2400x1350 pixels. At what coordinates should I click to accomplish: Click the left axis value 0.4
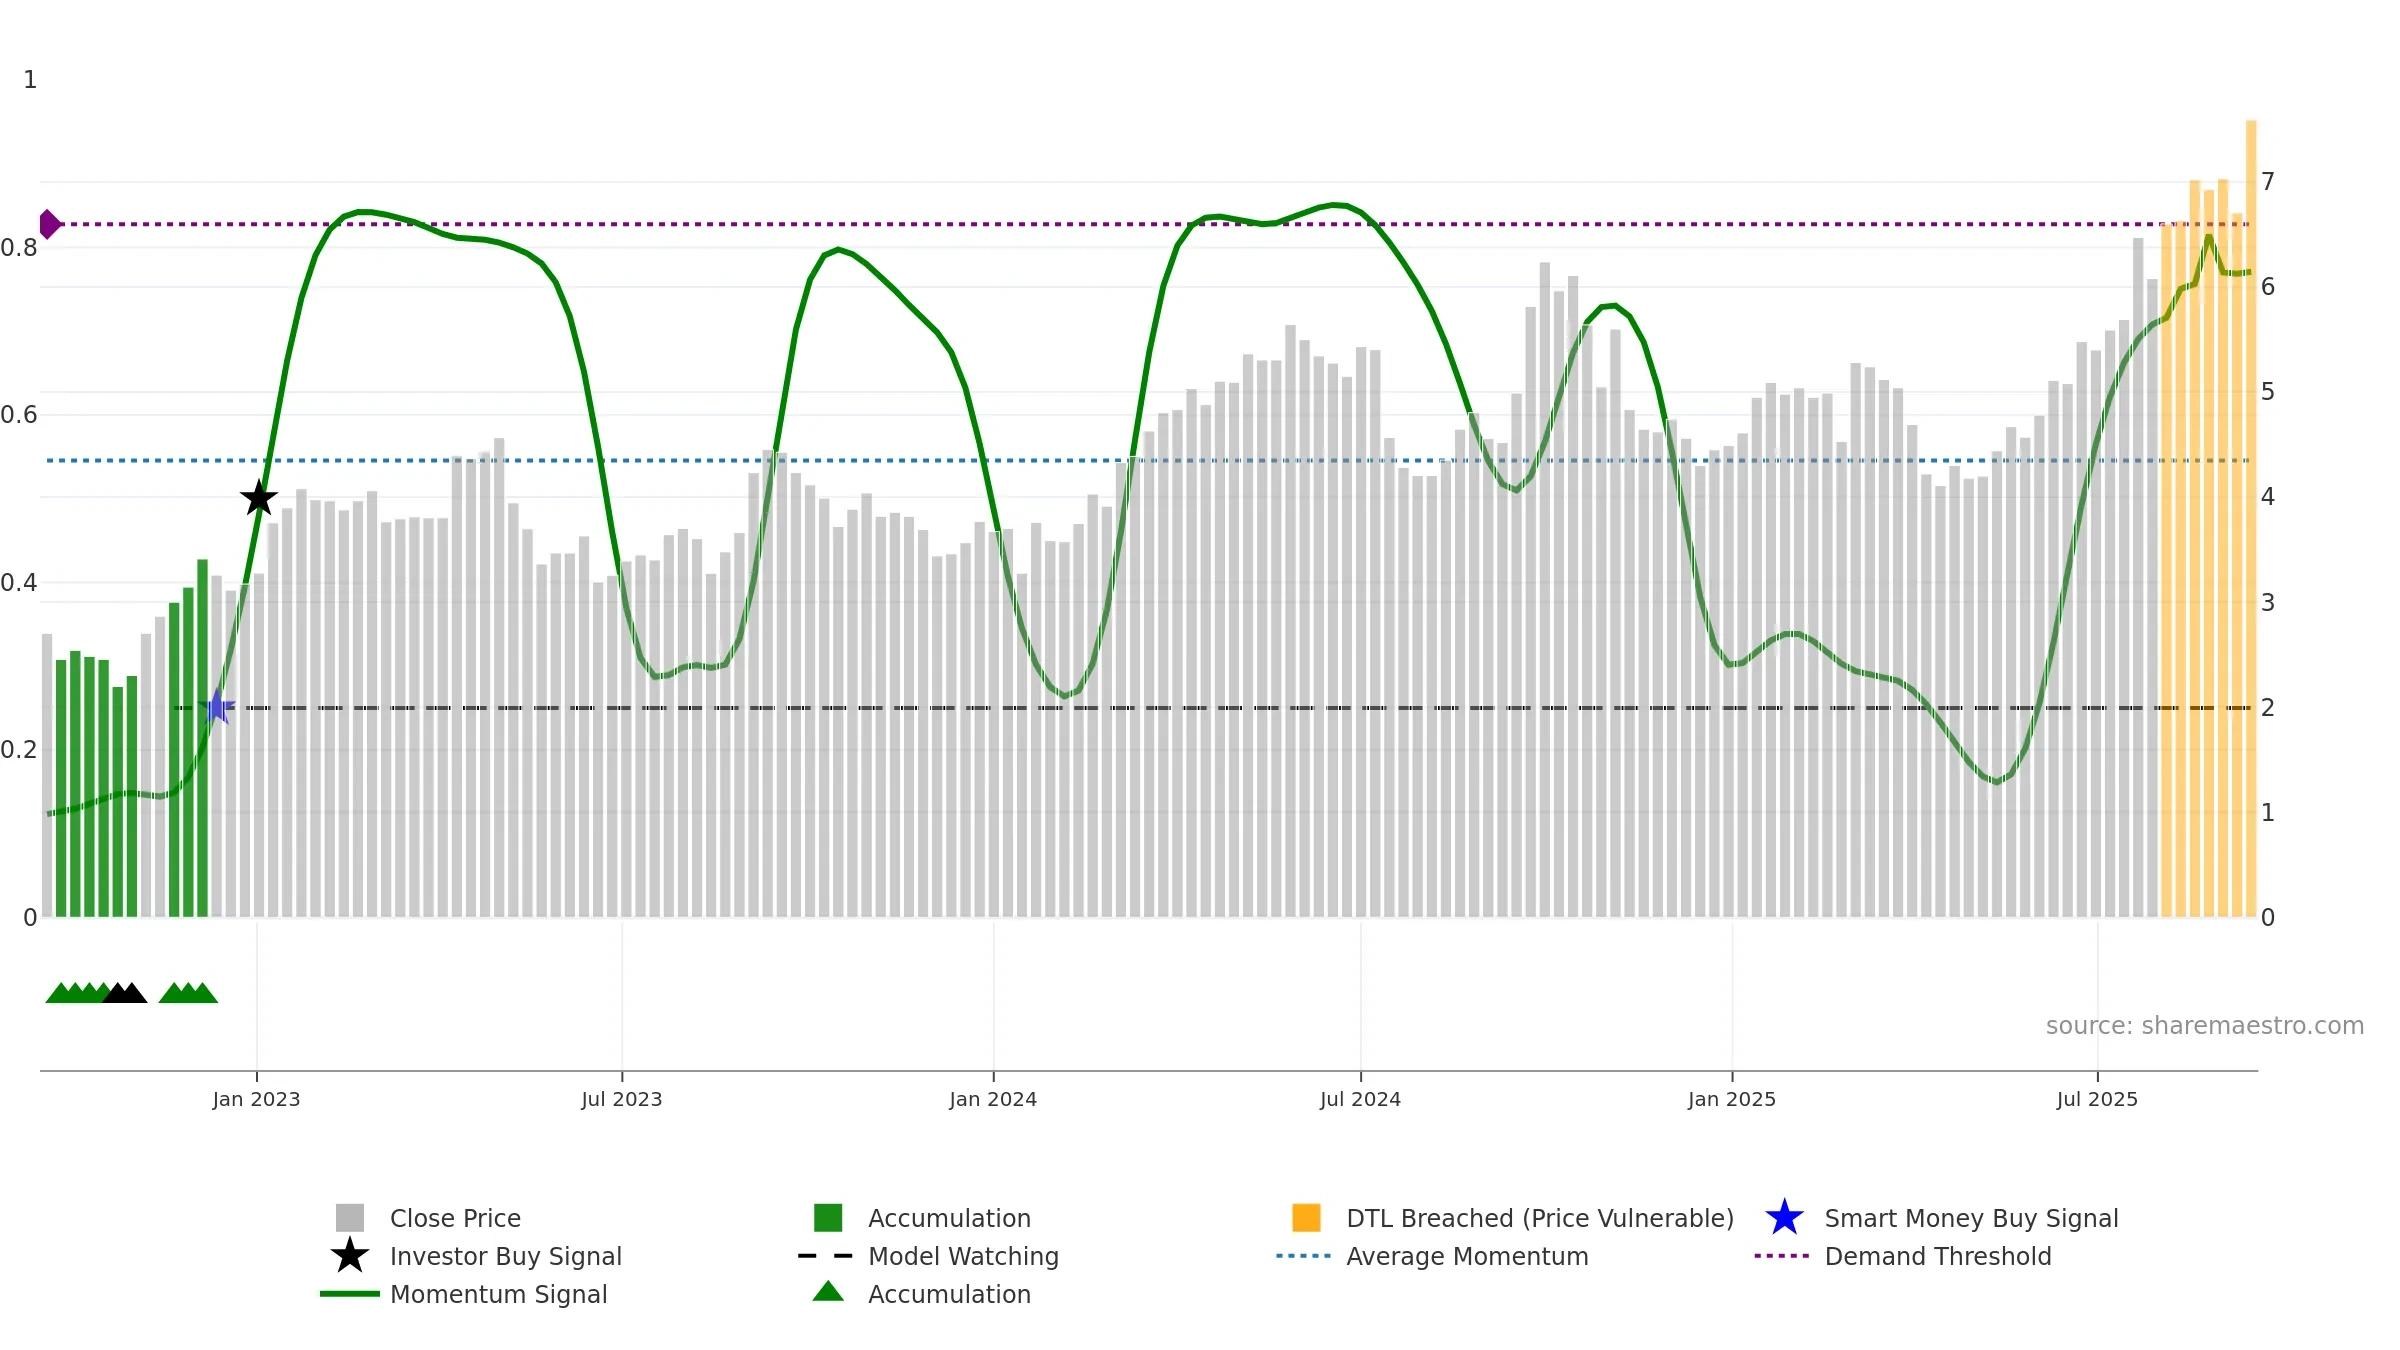tap(19, 583)
